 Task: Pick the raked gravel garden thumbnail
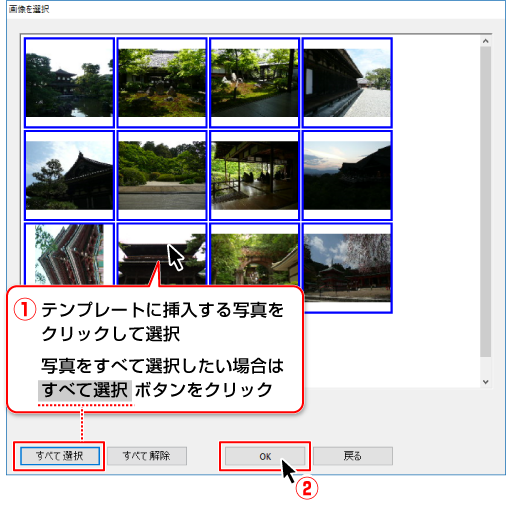tap(162, 175)
